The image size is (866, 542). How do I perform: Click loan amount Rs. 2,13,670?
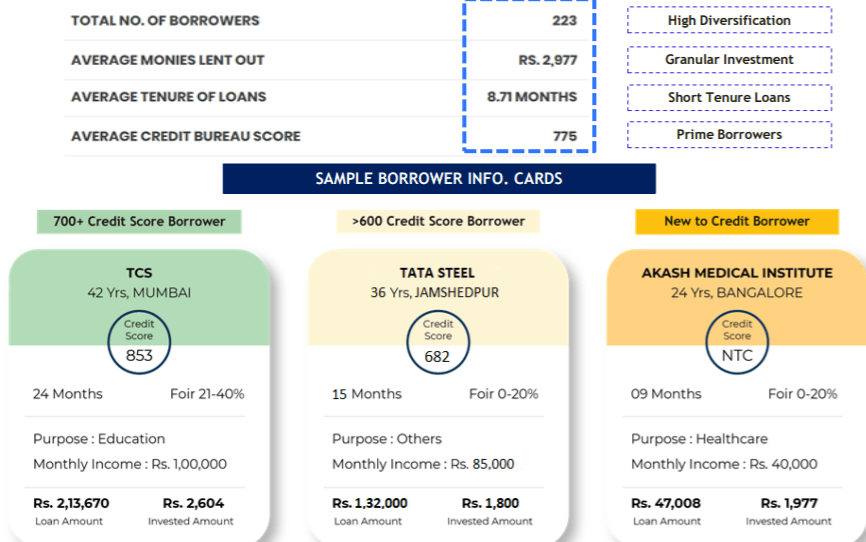click(71, 503)
